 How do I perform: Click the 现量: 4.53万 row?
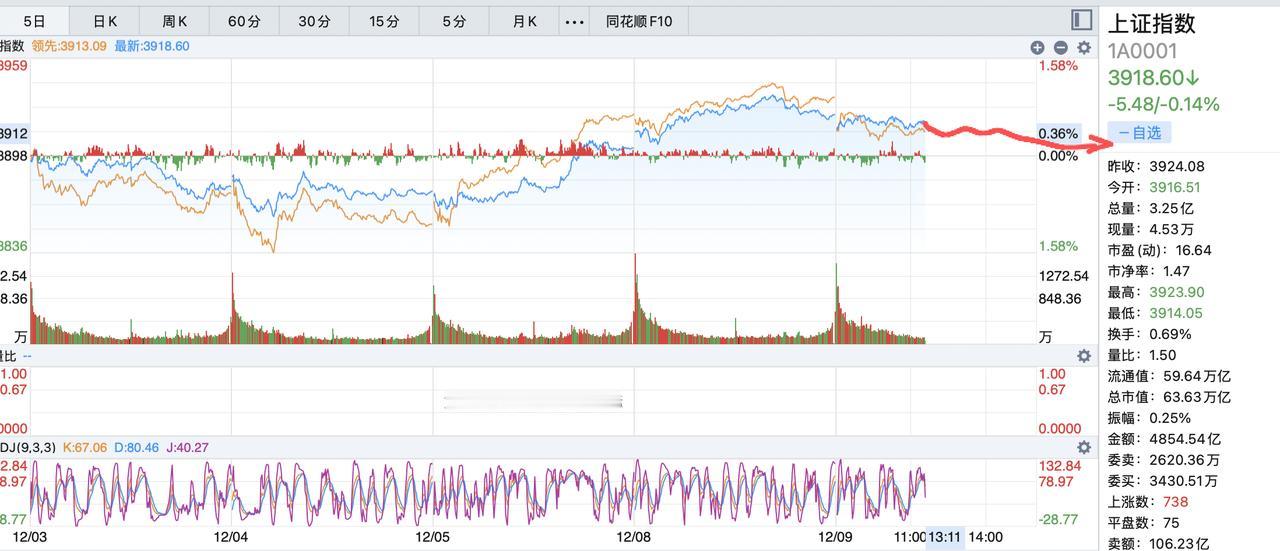click(x=1151, y=230)
